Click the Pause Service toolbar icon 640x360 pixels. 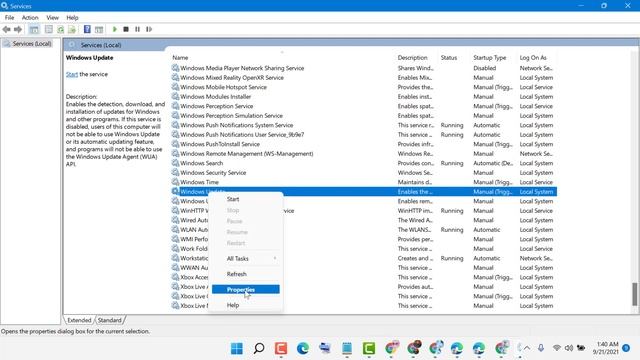(138, 29)
